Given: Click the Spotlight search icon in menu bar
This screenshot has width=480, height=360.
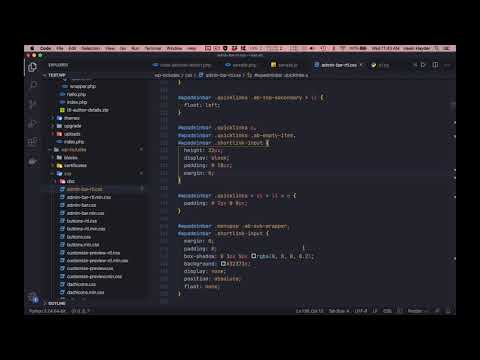Looking at the screenshot, I should coord(437,48).
